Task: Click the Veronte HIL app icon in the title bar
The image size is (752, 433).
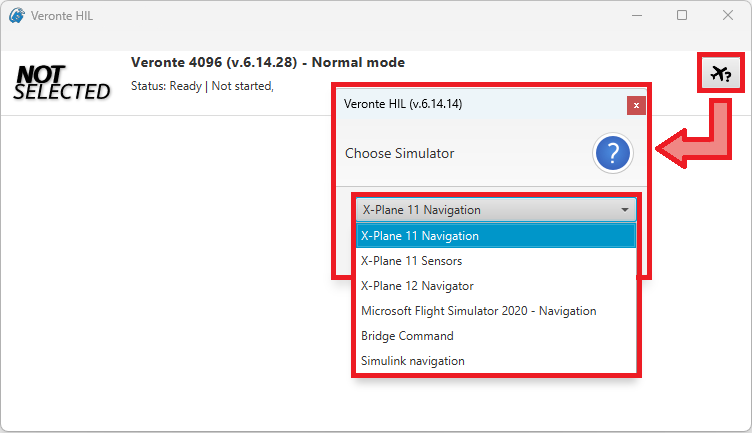Action: [x=17, y=15]
